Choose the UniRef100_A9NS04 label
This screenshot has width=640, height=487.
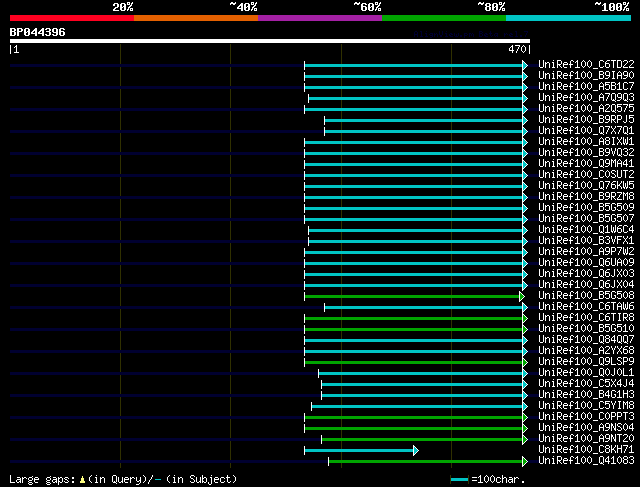[x=586, y=428]
